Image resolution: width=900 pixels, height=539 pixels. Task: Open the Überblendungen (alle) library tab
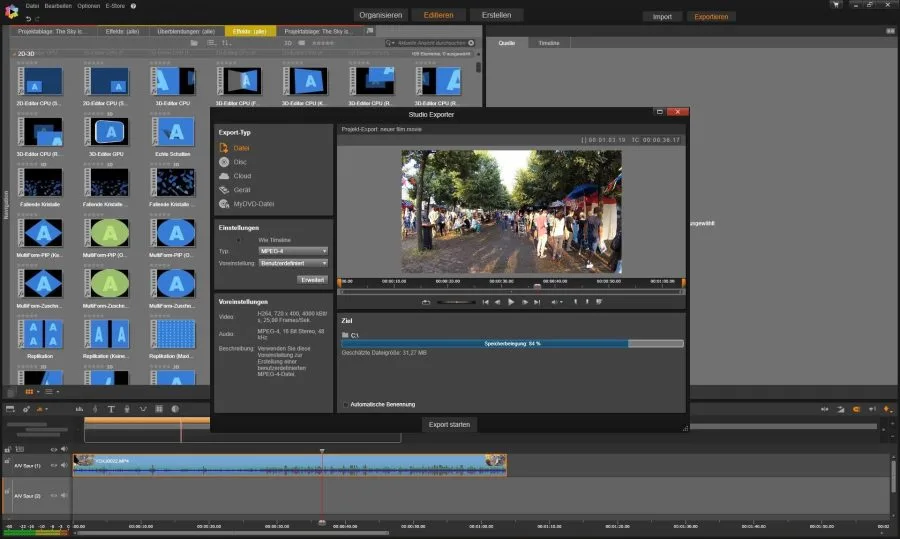[x=186, y=32]
